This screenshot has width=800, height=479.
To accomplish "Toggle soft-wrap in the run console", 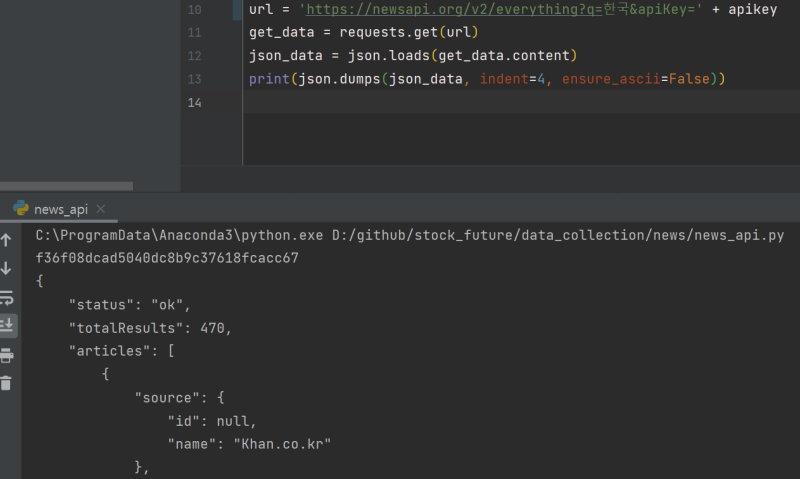I will pos(6,297).
